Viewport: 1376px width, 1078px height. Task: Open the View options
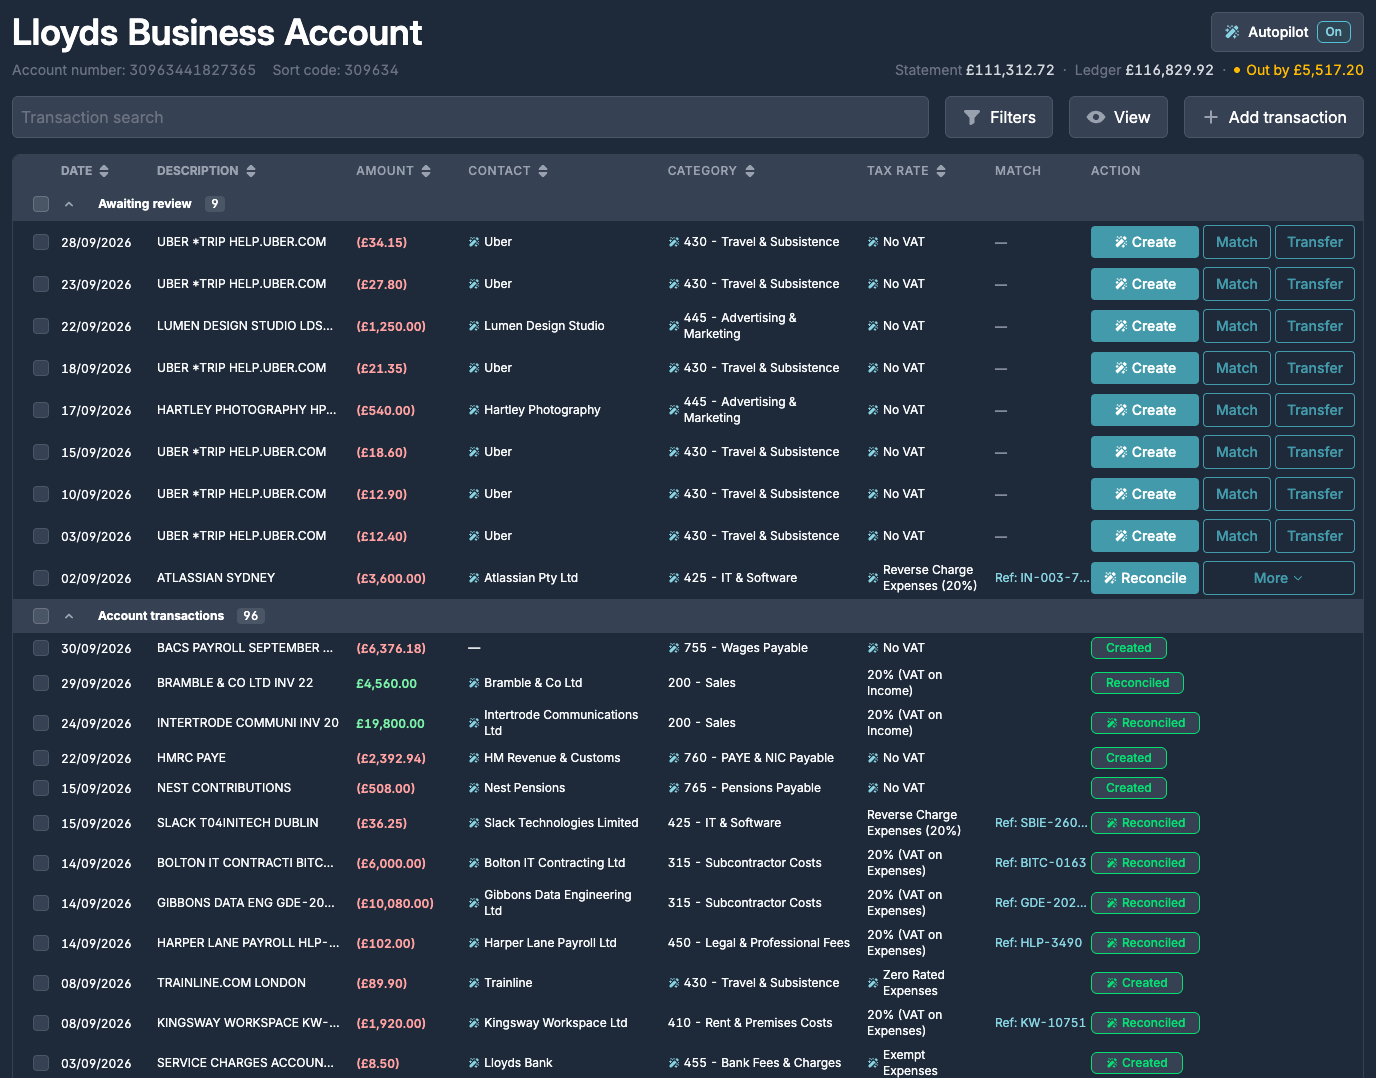pyautogui.click(x=1119, y=117)
